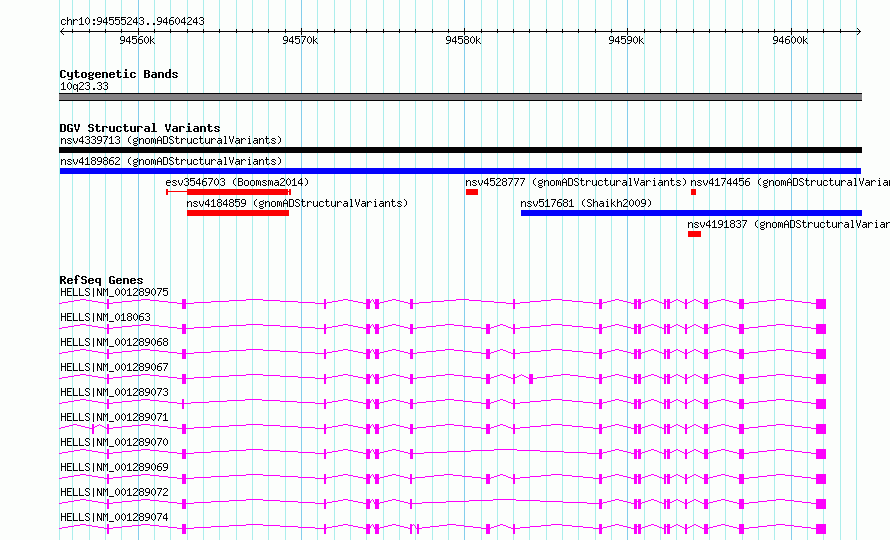Click the last exon block of NM_001289075

(x=821, y=304)
